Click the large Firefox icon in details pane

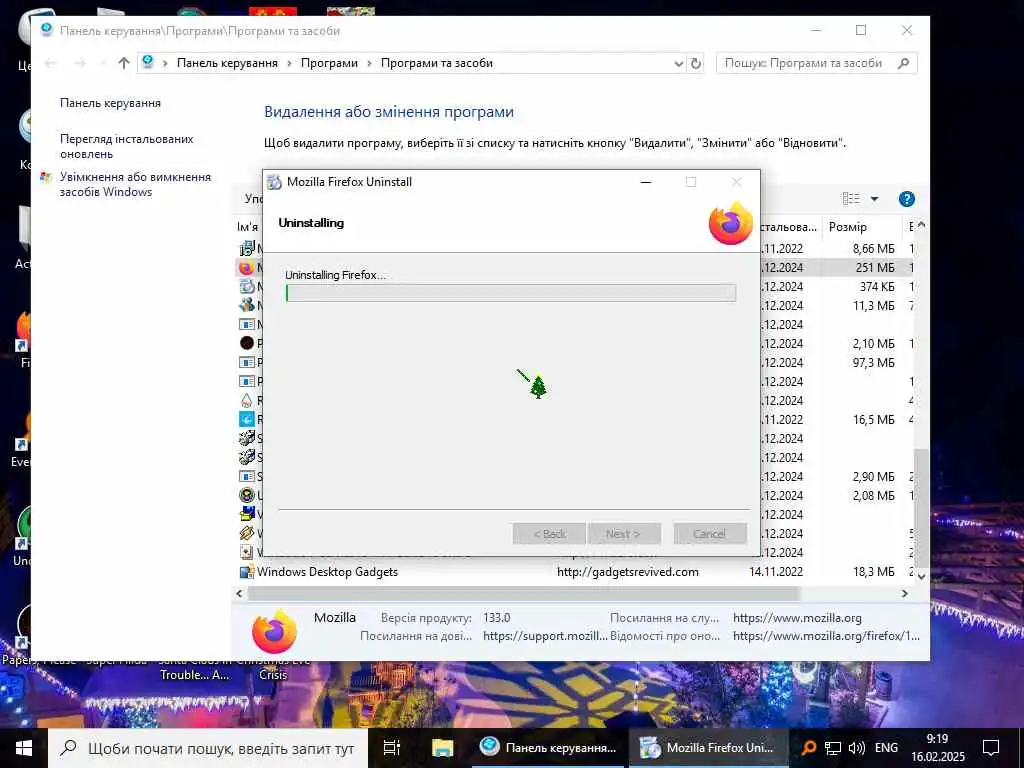tap(274, 631)
